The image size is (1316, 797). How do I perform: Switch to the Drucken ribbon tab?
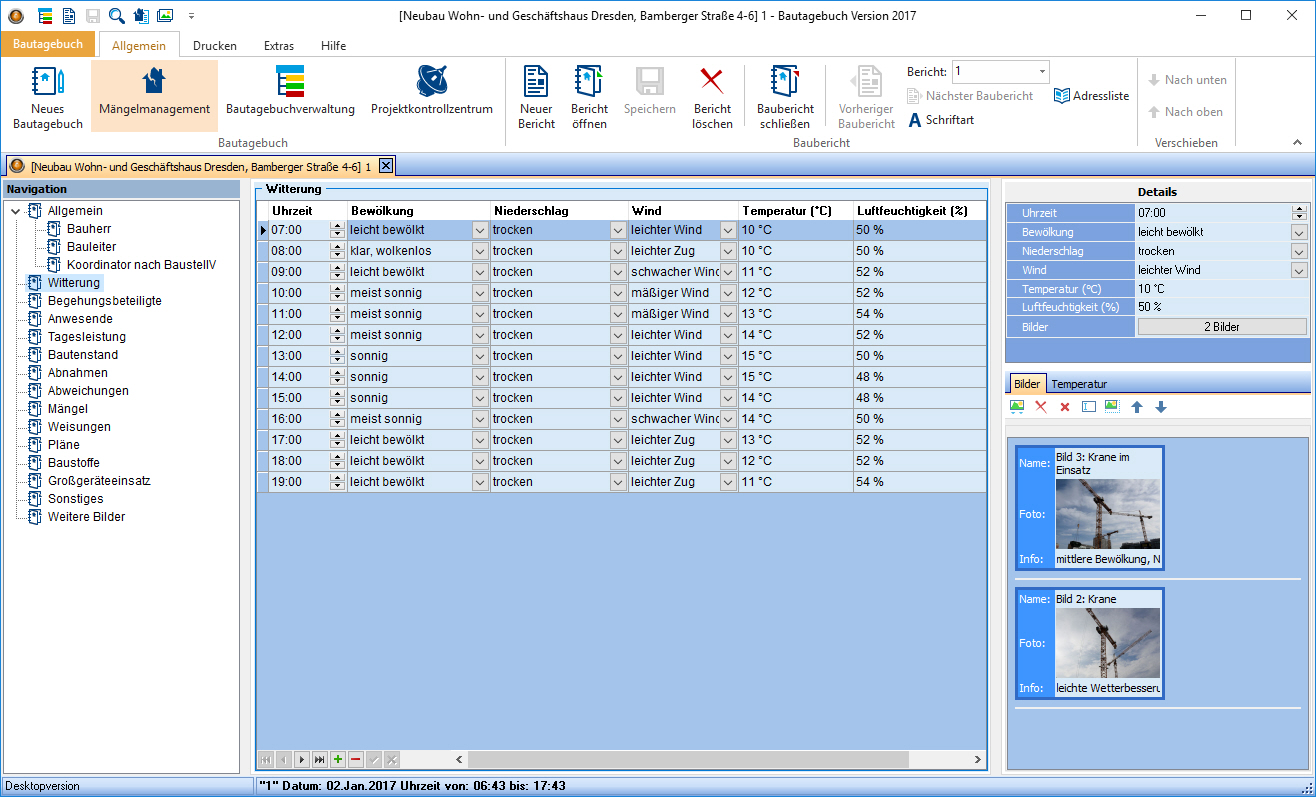(215, 46)
